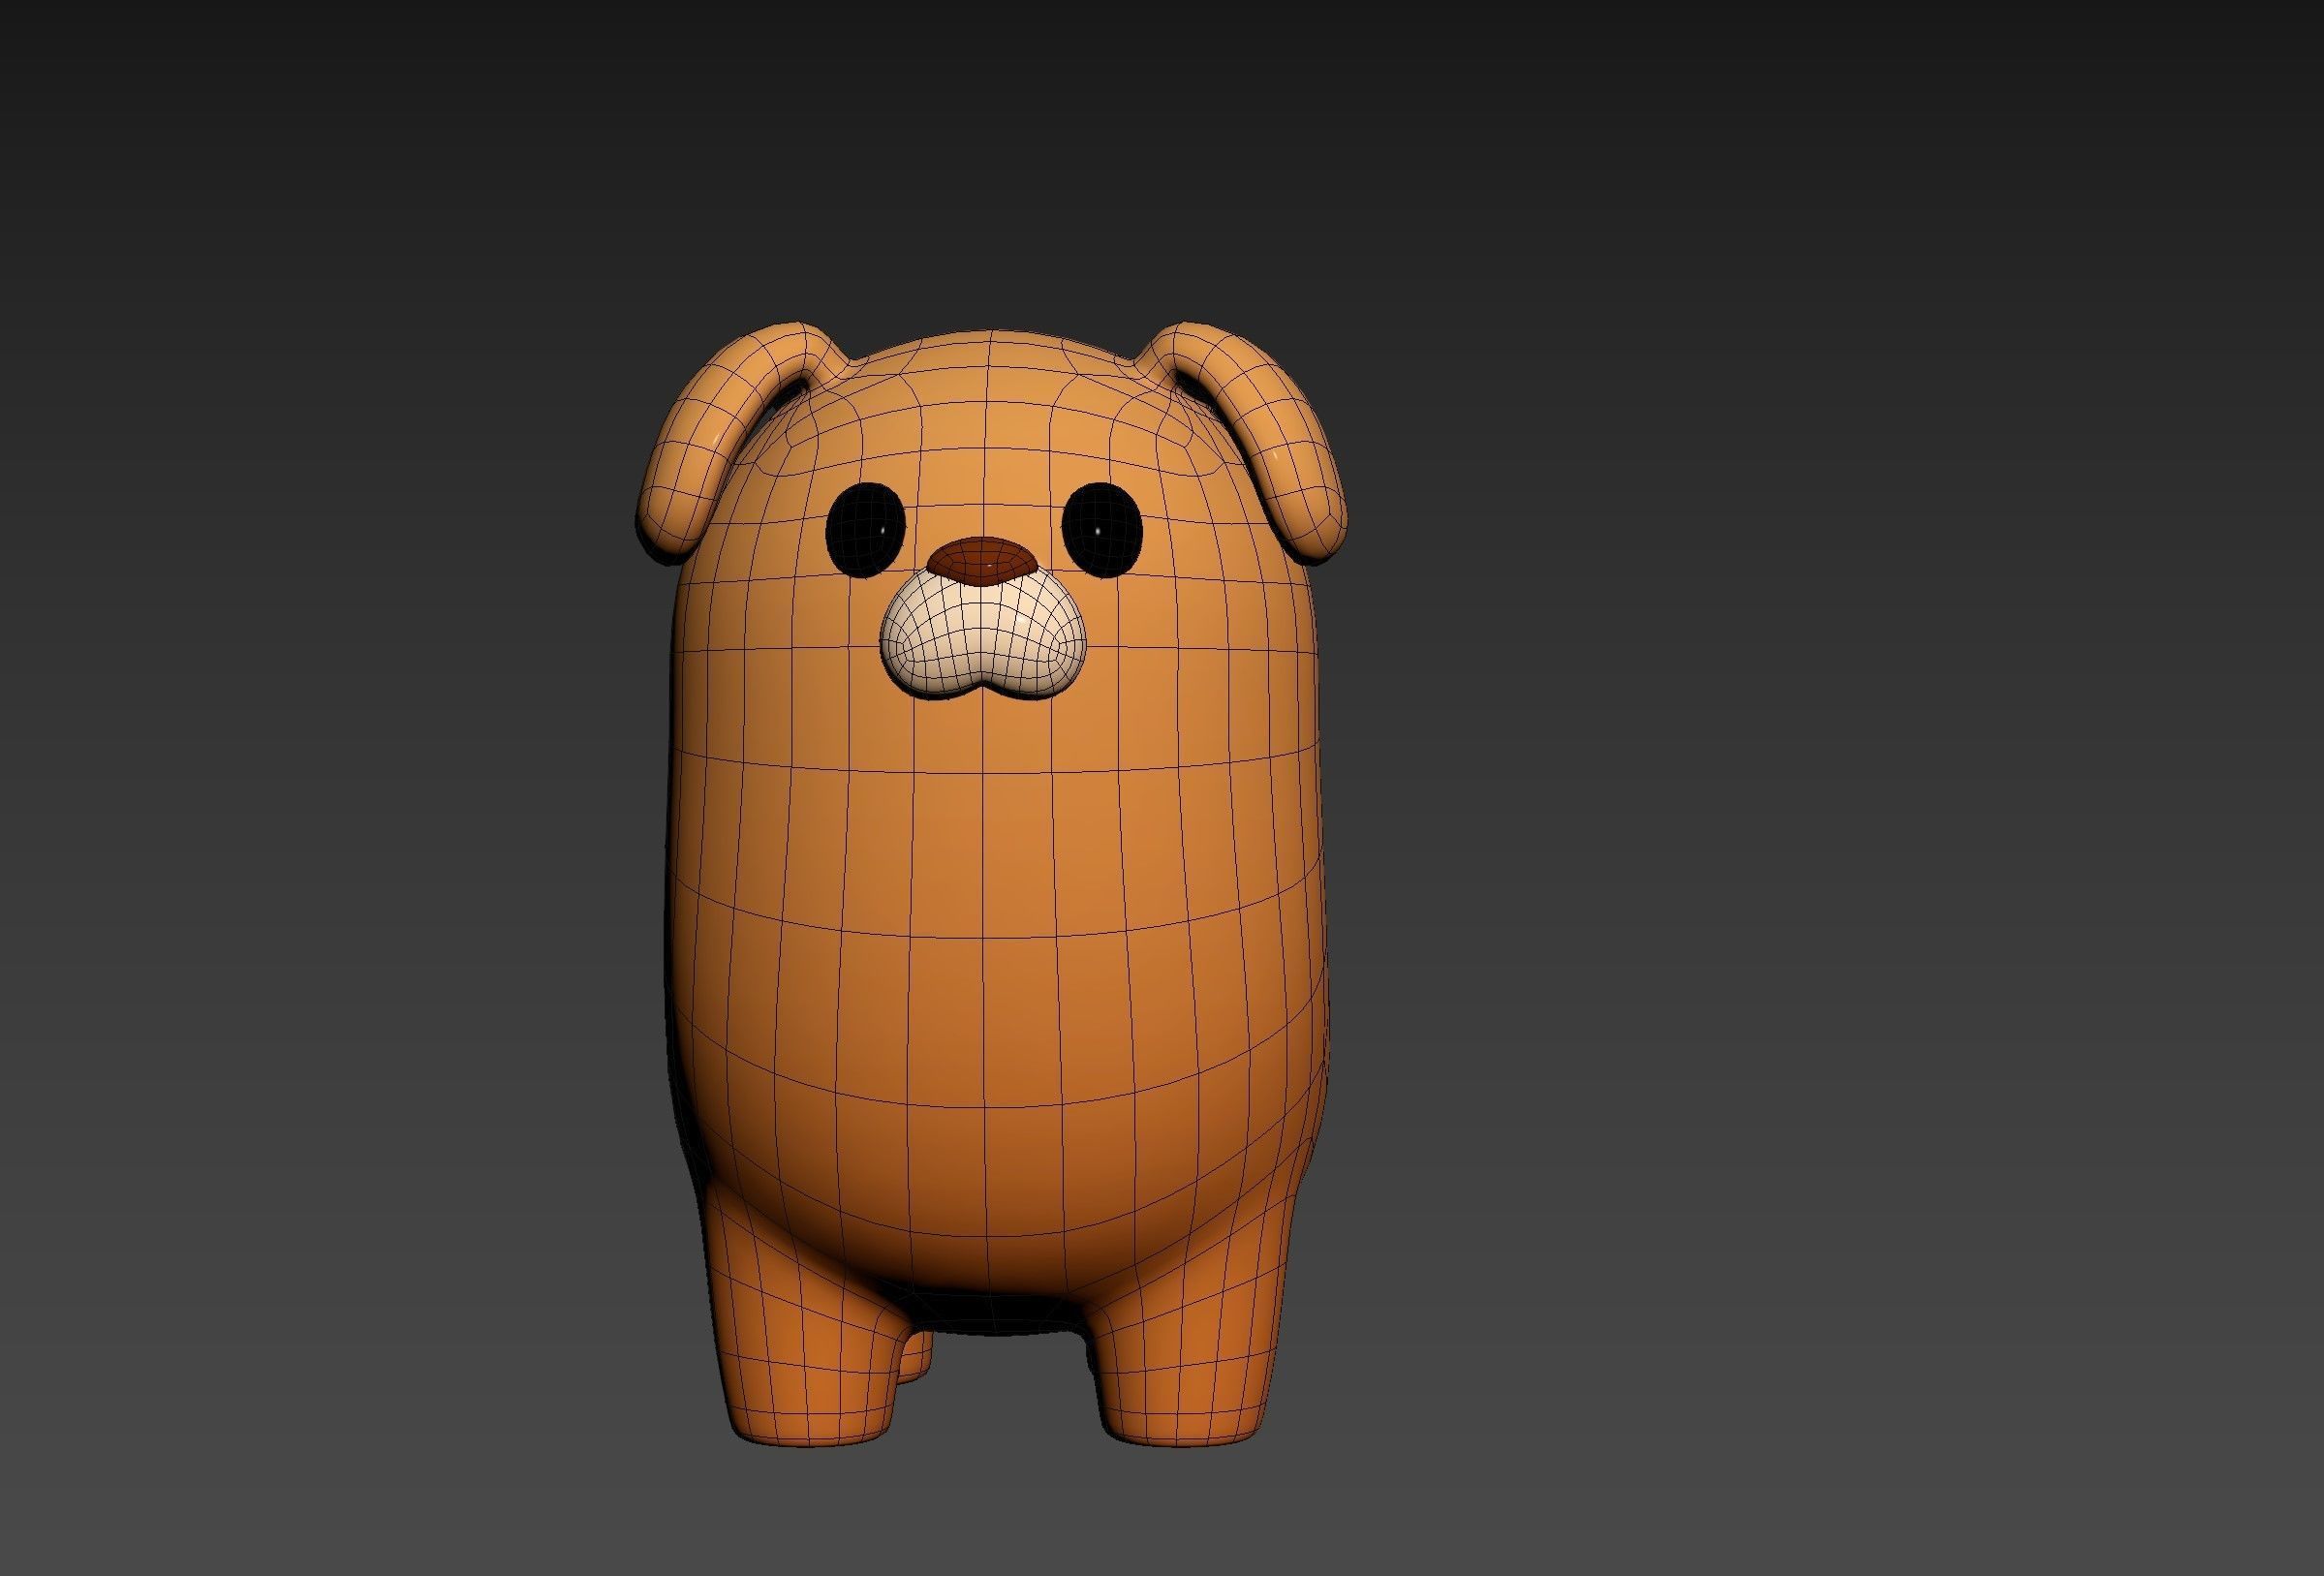2324x1576 pixels.
Task: Select the dog's brown nose mesh
Action: tap(981, 561)
